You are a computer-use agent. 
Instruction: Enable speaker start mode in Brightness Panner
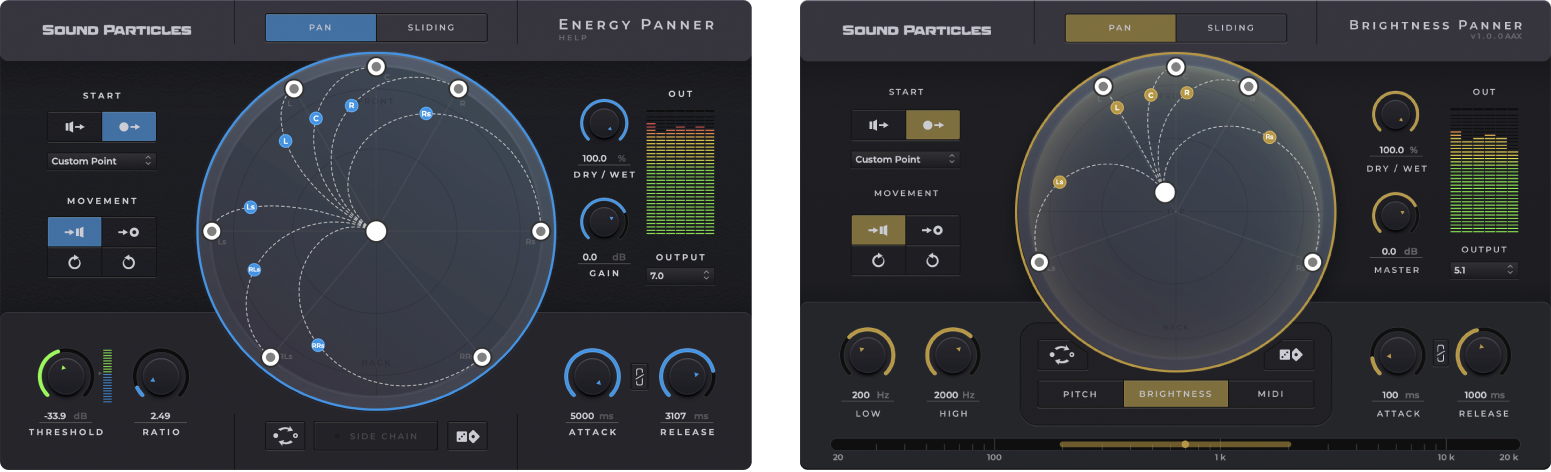tap(878, 125)
